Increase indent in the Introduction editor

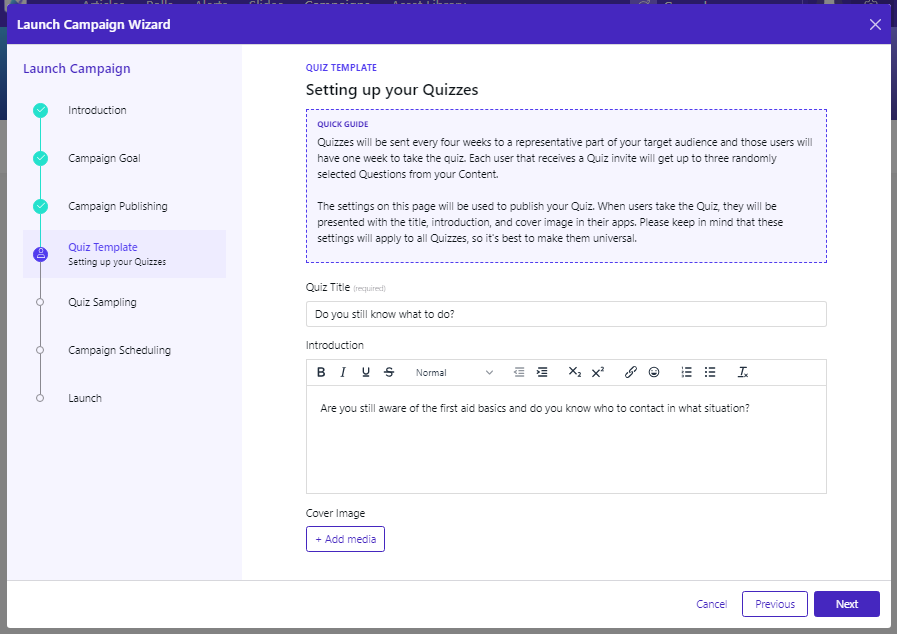pyautogui.click(x=542, y=372)
